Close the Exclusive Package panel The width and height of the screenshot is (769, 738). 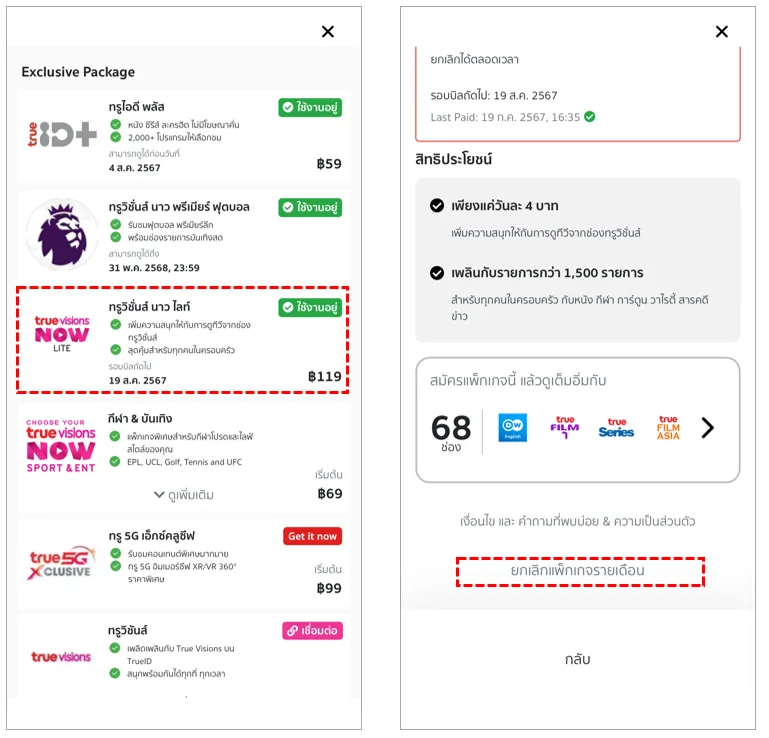coord(328,31)
